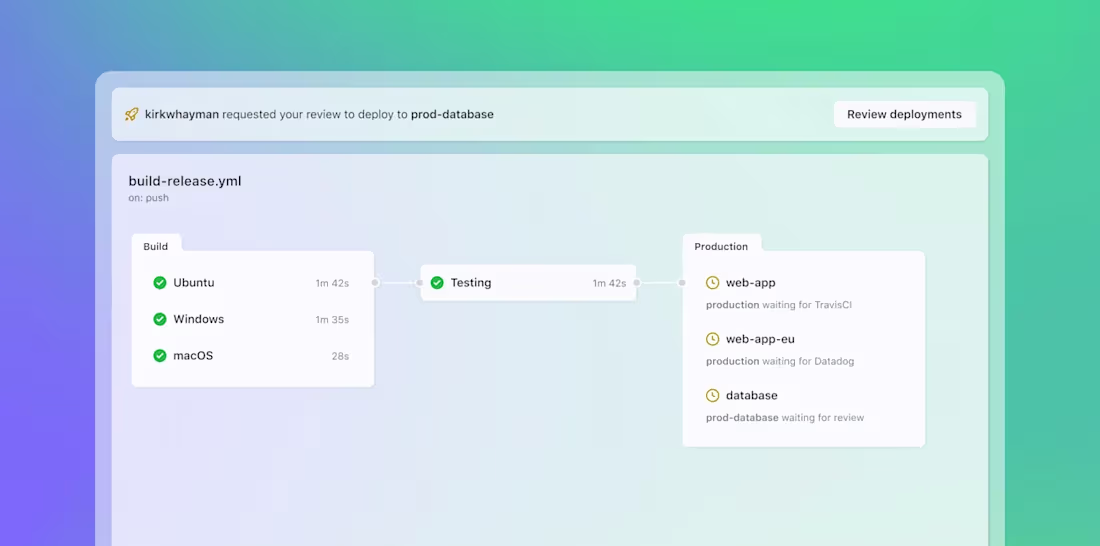Open the kirkwhayman user link

[x=182, y=114]
